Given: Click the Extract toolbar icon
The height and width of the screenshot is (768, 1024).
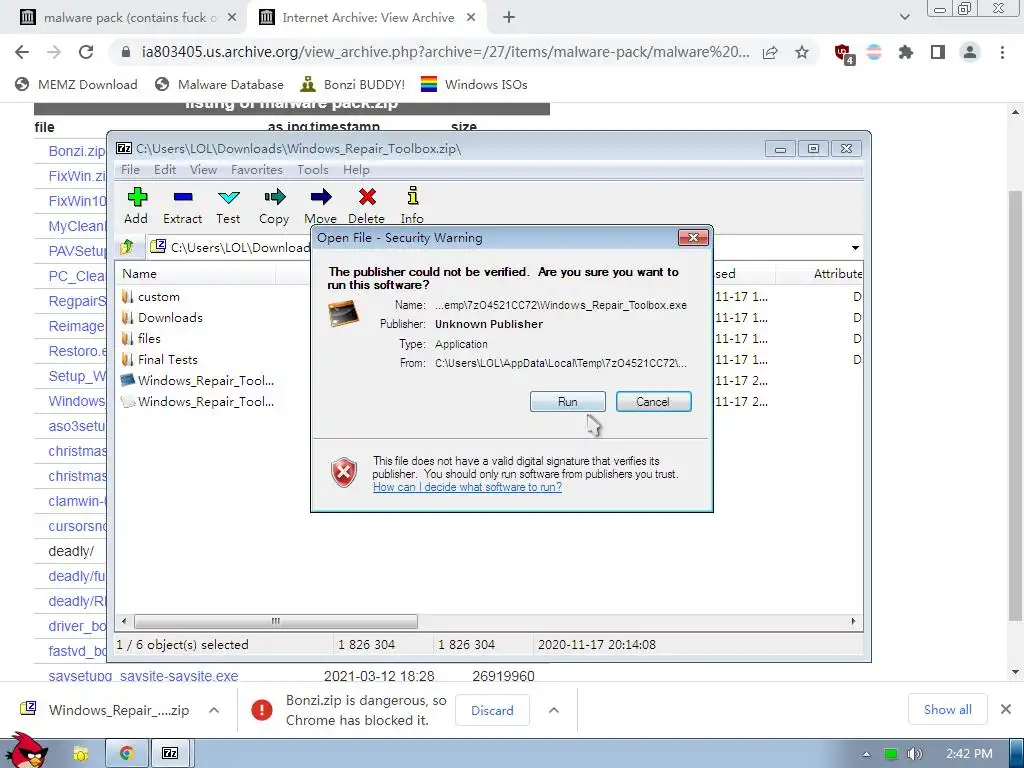Looking at the screenshot, I should (x=182, y=206).
